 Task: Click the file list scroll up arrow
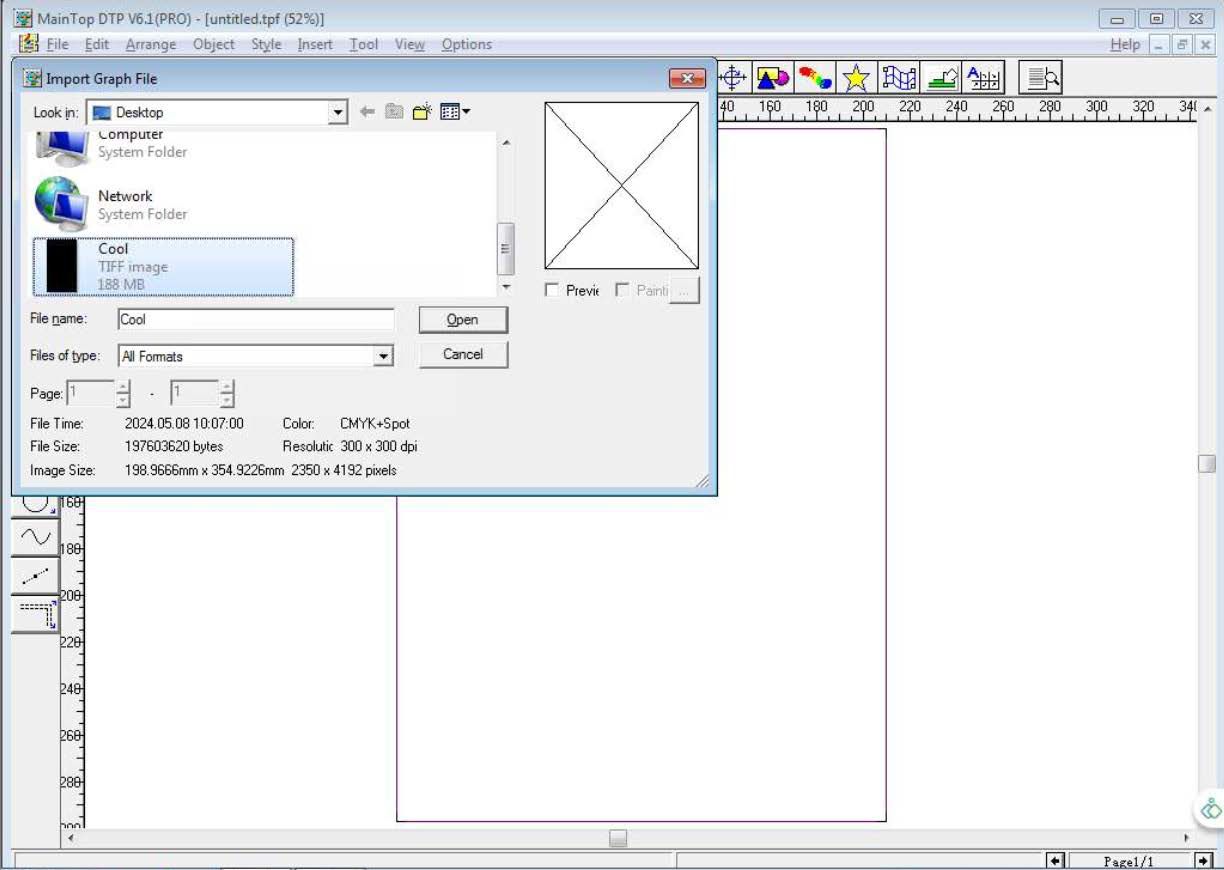505,143
